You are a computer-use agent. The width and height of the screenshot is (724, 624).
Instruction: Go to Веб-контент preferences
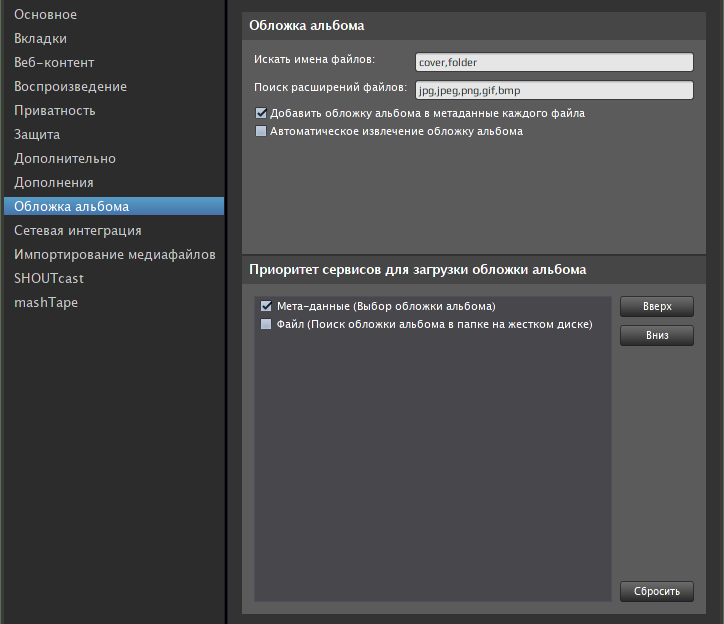54,62
